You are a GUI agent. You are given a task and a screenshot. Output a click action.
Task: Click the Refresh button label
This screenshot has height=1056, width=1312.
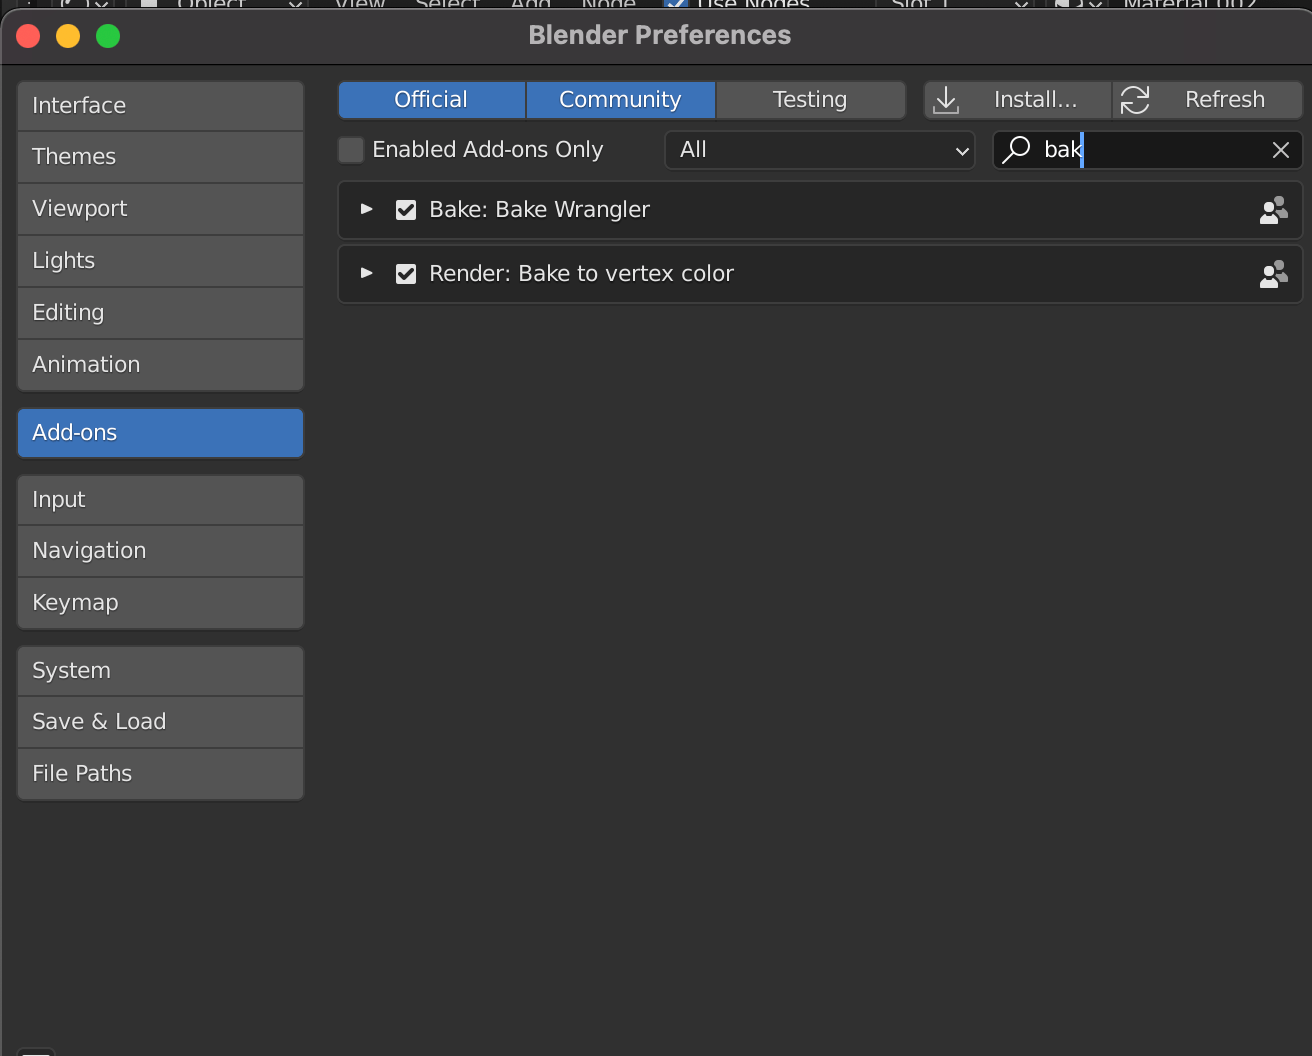(1225, 100)
